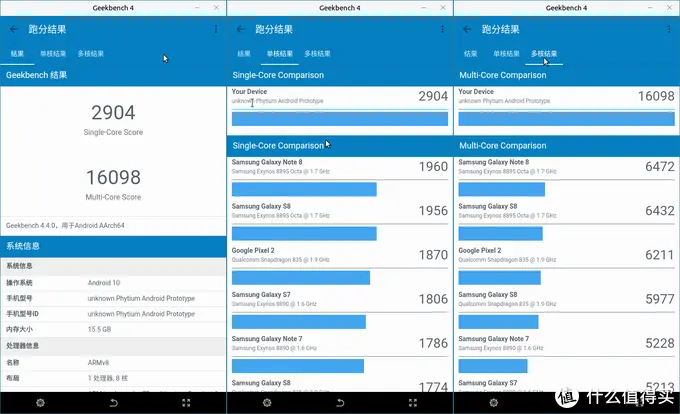The height and width of the screenshot is (414, 680).
Task: Select 结果 tab in middle window
Action: [244, 54]
